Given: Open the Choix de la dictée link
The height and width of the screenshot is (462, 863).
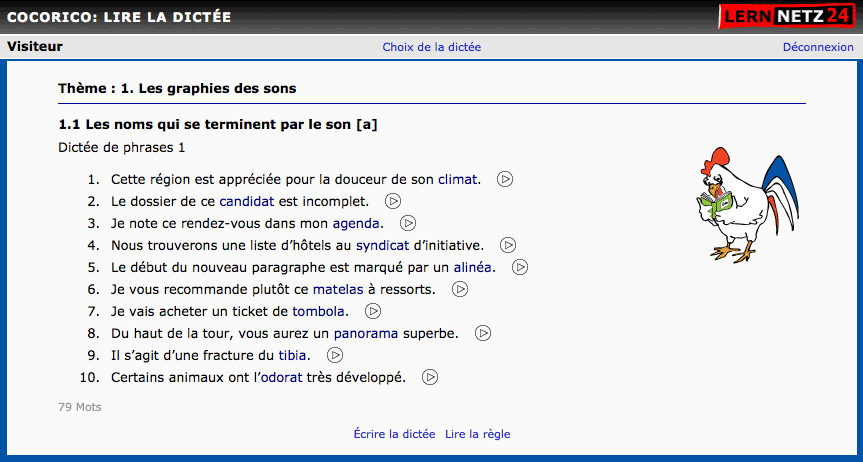Looking at the screenshot, I should pyautogui.click(x=432, y=47).
